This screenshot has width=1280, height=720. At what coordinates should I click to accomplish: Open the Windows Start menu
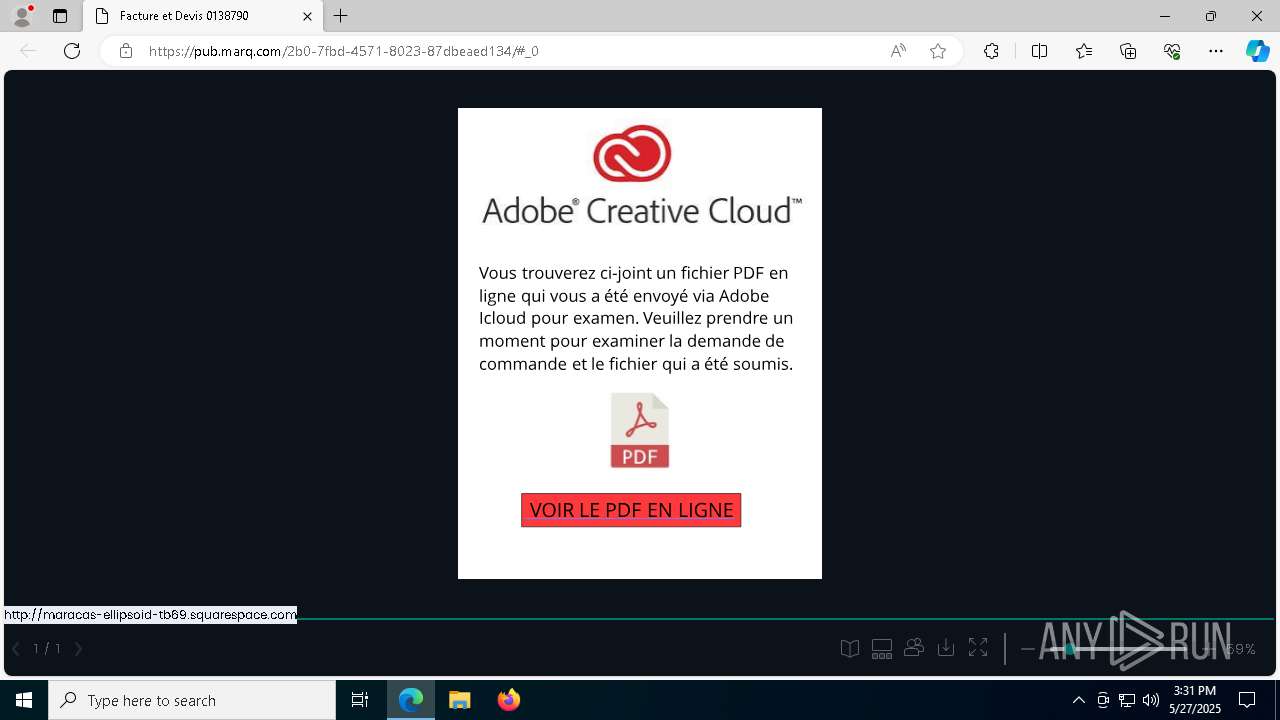(24, 700)
